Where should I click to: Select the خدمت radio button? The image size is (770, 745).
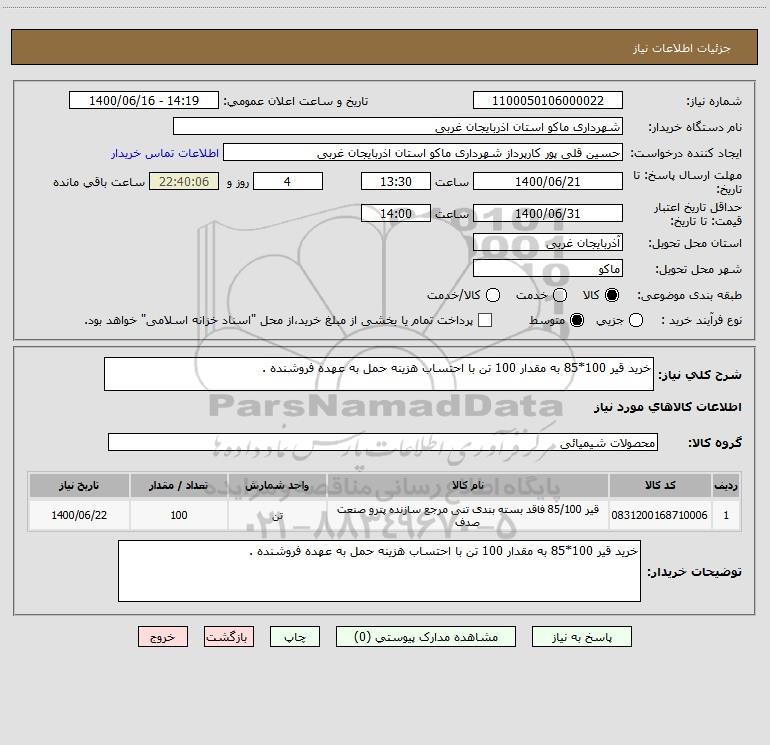tap(560, 295)
